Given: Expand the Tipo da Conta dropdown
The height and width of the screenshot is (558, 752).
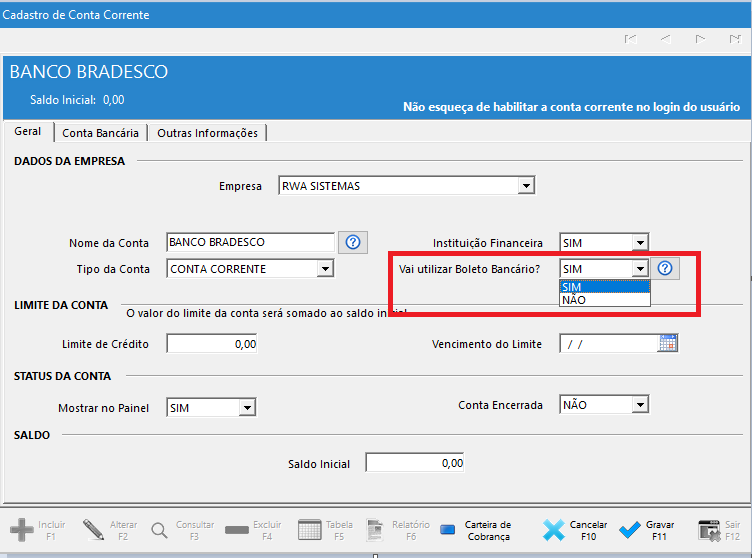Looking at the screenshot, I should (325, 269).
